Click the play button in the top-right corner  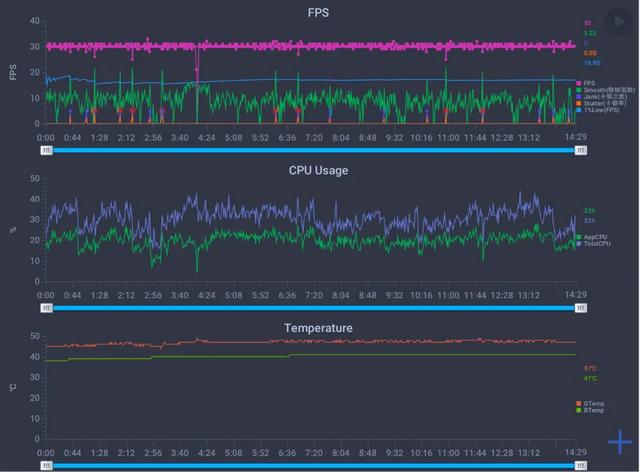tap(619, 21)
